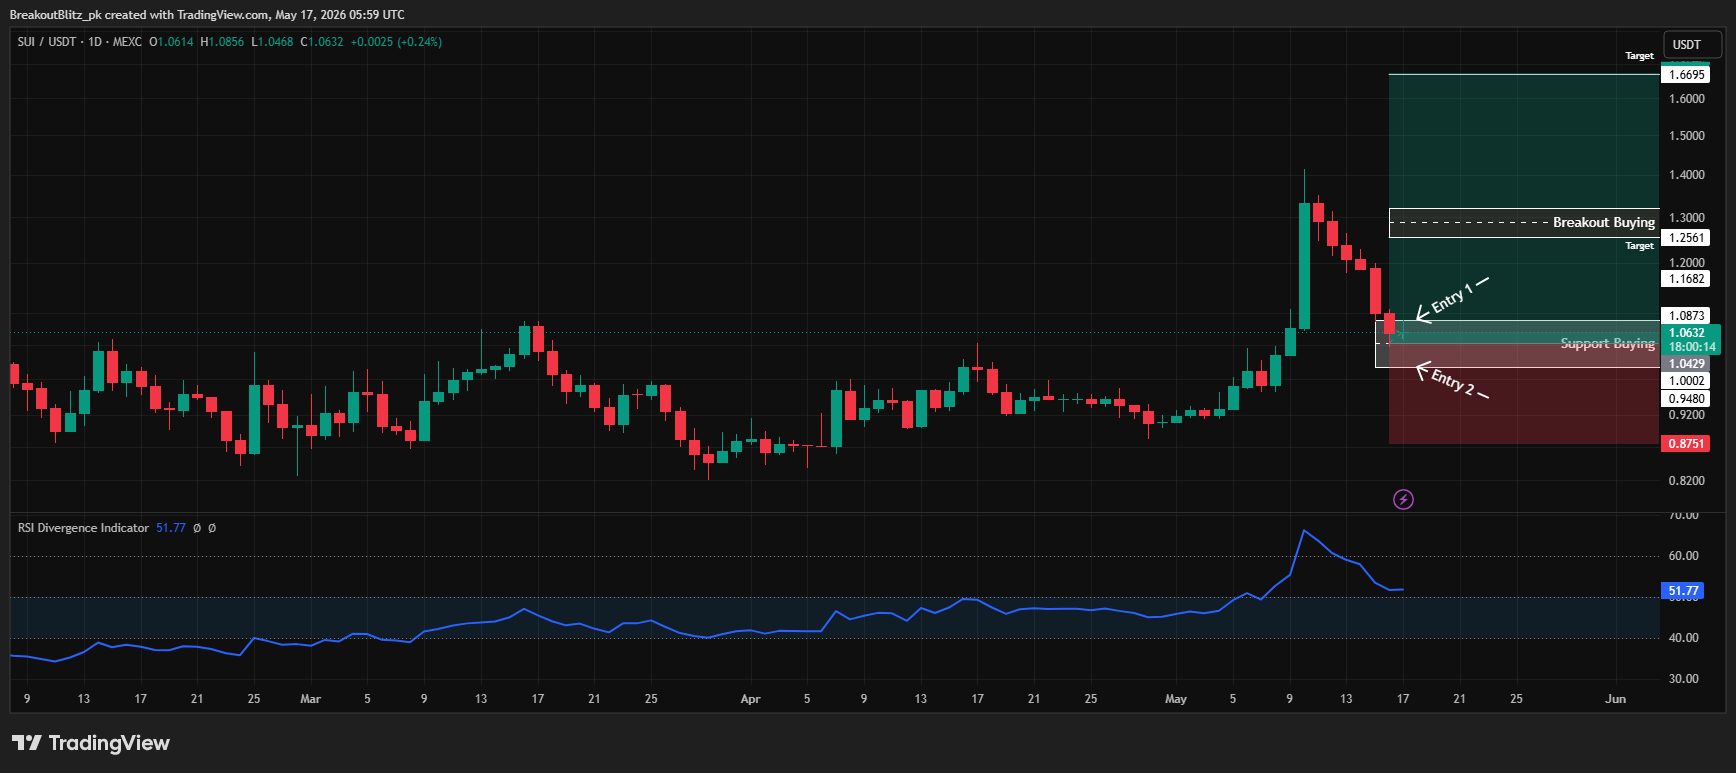The height and width of the screenshot is (773, 1736).
Task: Click the 40.00 RSI scale tick
Action: [x=1684, y=638]
